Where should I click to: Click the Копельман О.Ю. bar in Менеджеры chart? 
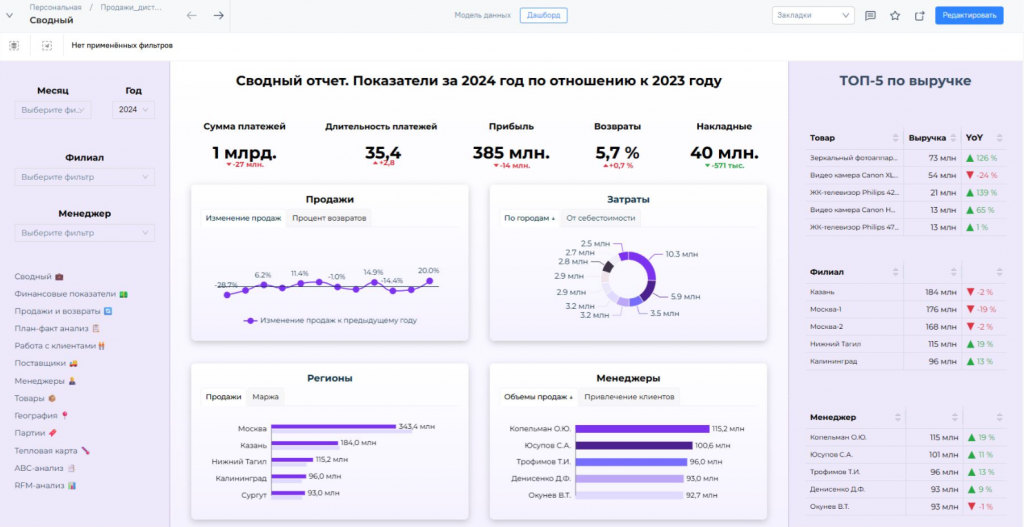[641, 429]
